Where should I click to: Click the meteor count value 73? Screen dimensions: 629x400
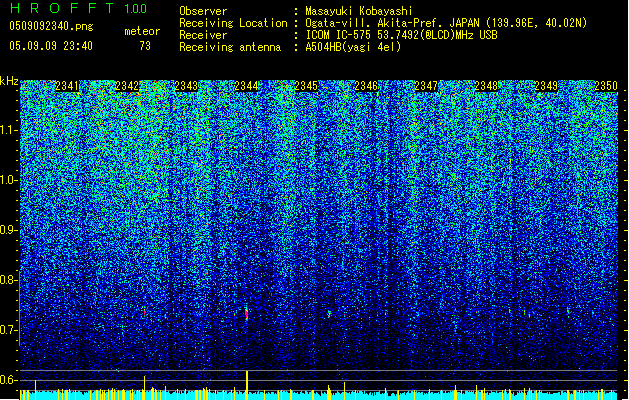coord(145,46)
